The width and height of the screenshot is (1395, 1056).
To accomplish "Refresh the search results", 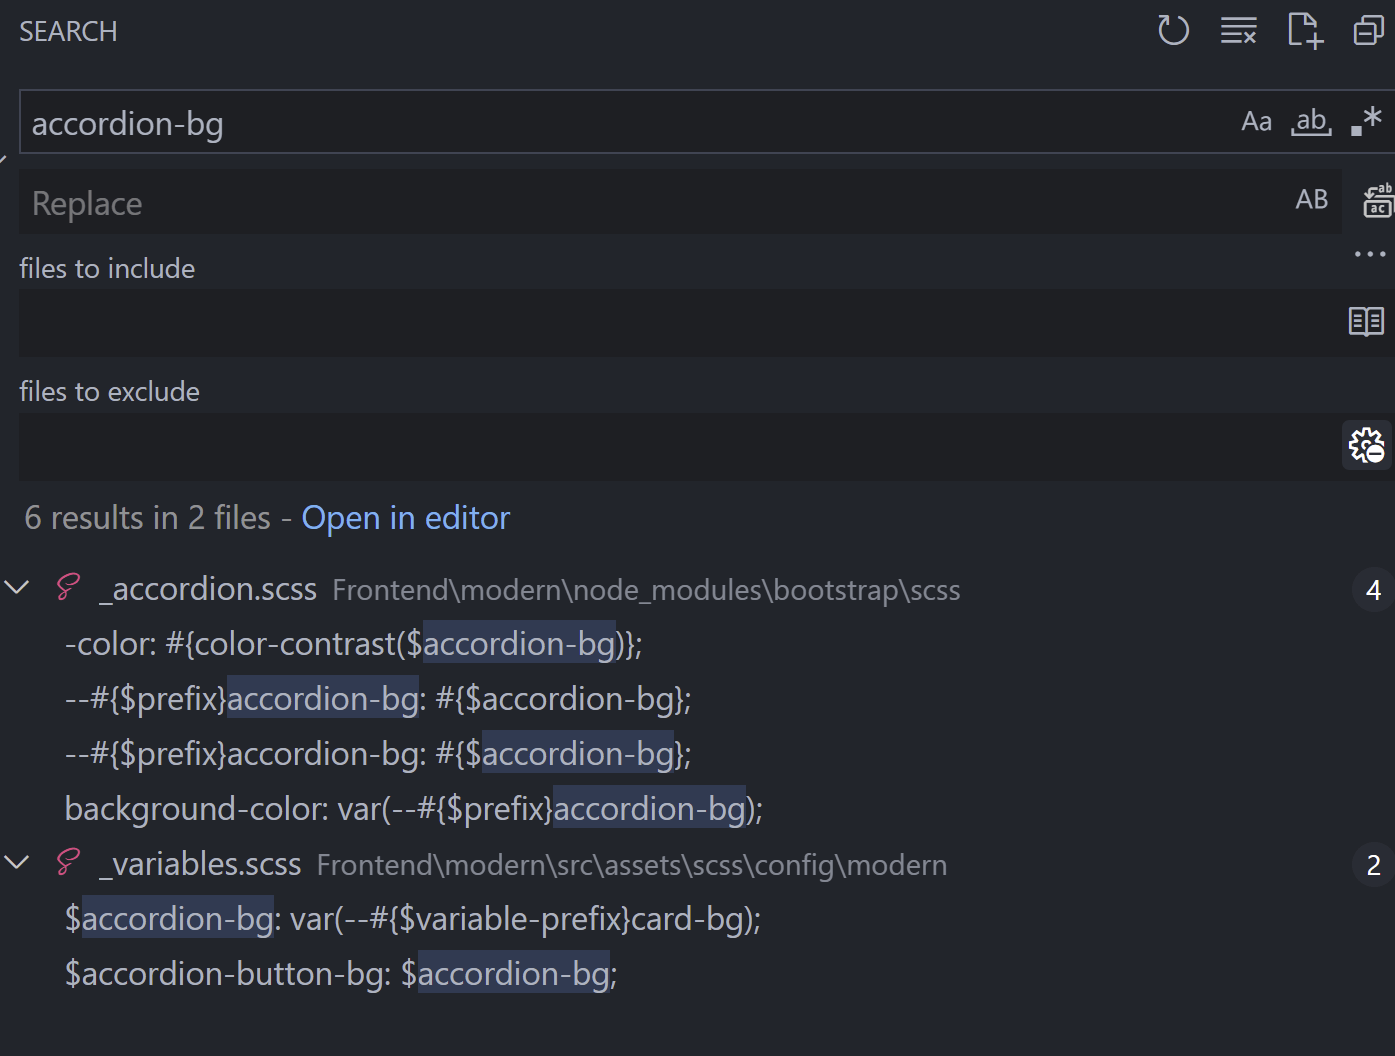I will [x=1173, y=30].
